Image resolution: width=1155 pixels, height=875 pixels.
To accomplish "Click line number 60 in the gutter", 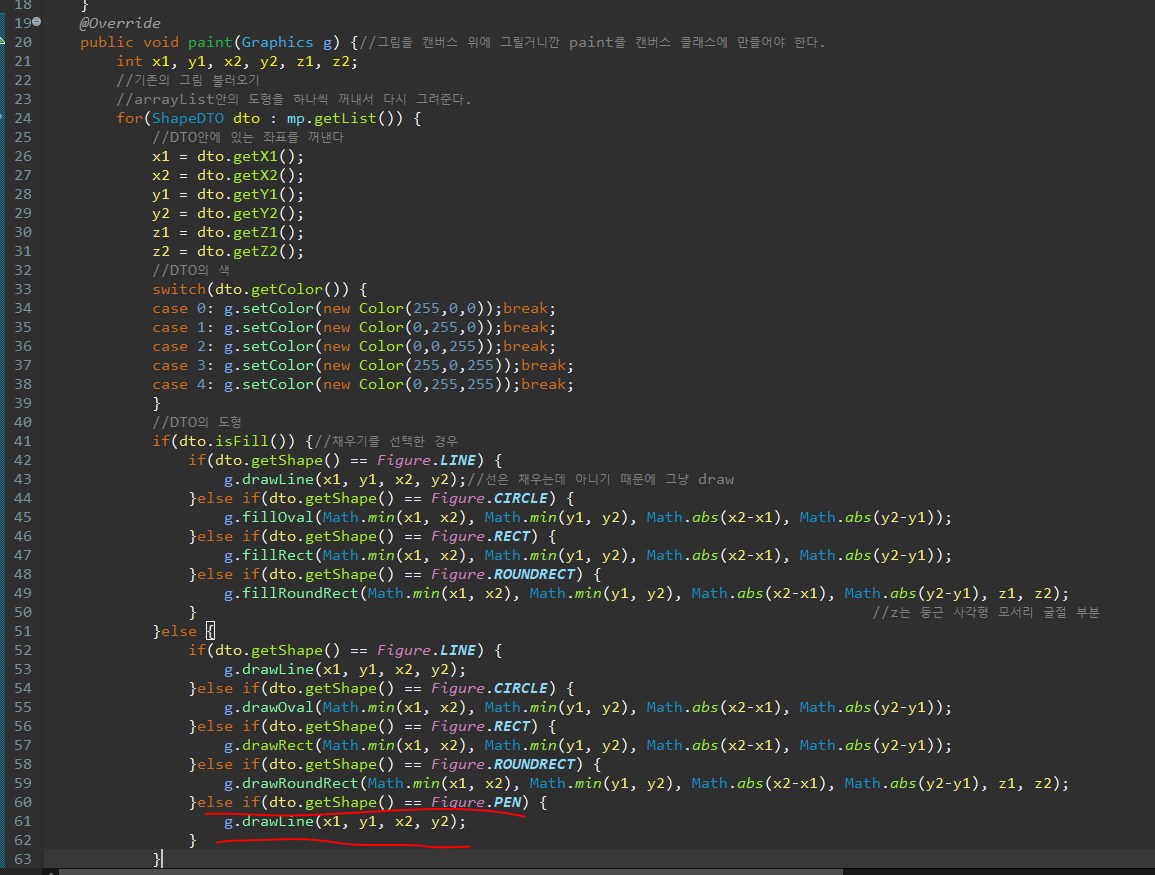I will click(23, 803).
